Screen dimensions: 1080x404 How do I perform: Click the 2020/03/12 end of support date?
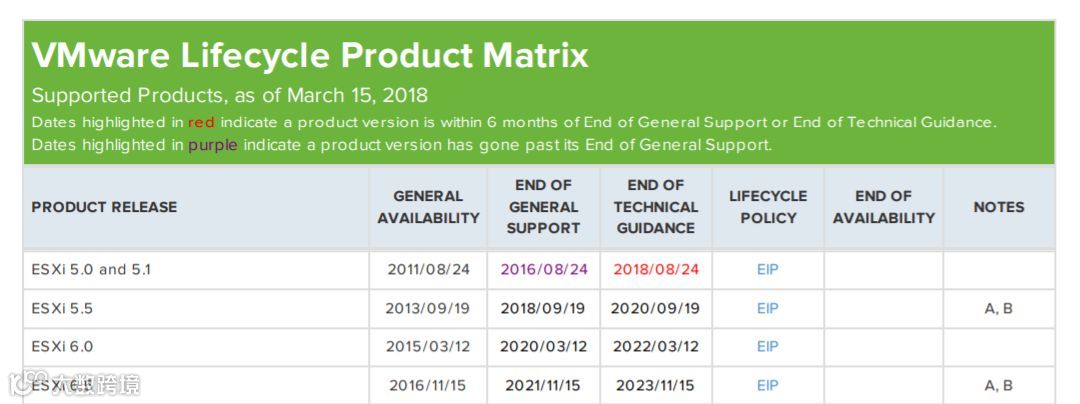click(543, 347)
